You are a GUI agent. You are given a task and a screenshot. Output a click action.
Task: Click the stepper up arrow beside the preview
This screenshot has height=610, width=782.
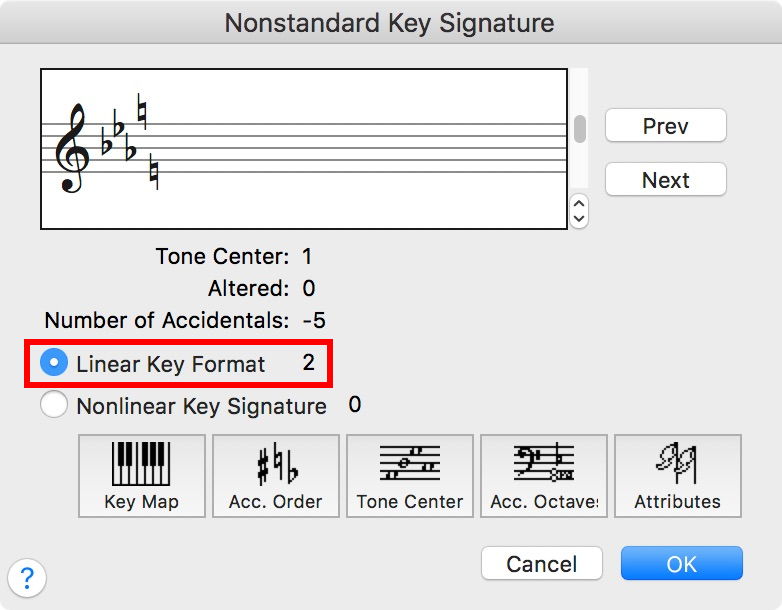point(579,204)
